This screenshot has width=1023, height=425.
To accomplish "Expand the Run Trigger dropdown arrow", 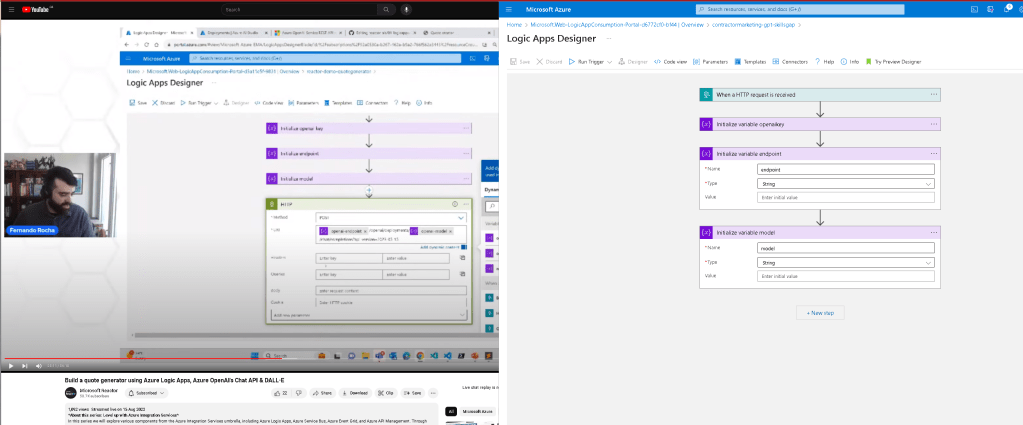I will [609, 62].
